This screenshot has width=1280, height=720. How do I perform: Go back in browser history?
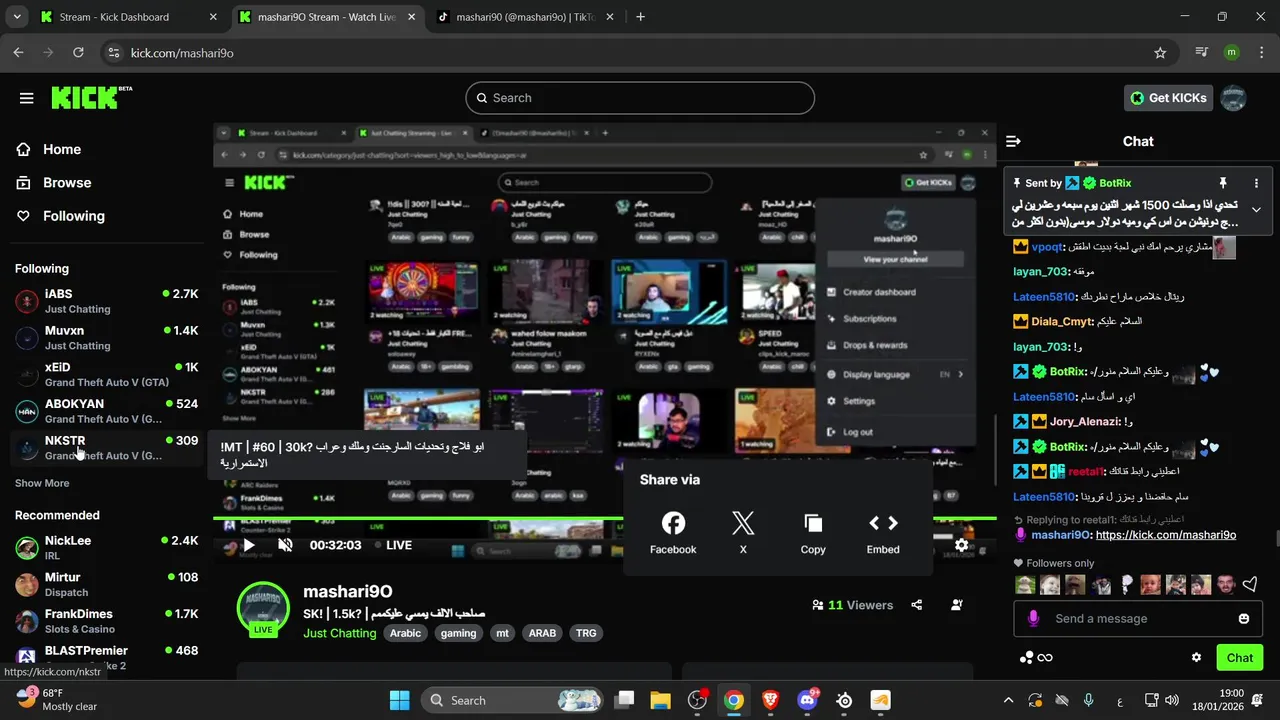(x=19, y=53)
